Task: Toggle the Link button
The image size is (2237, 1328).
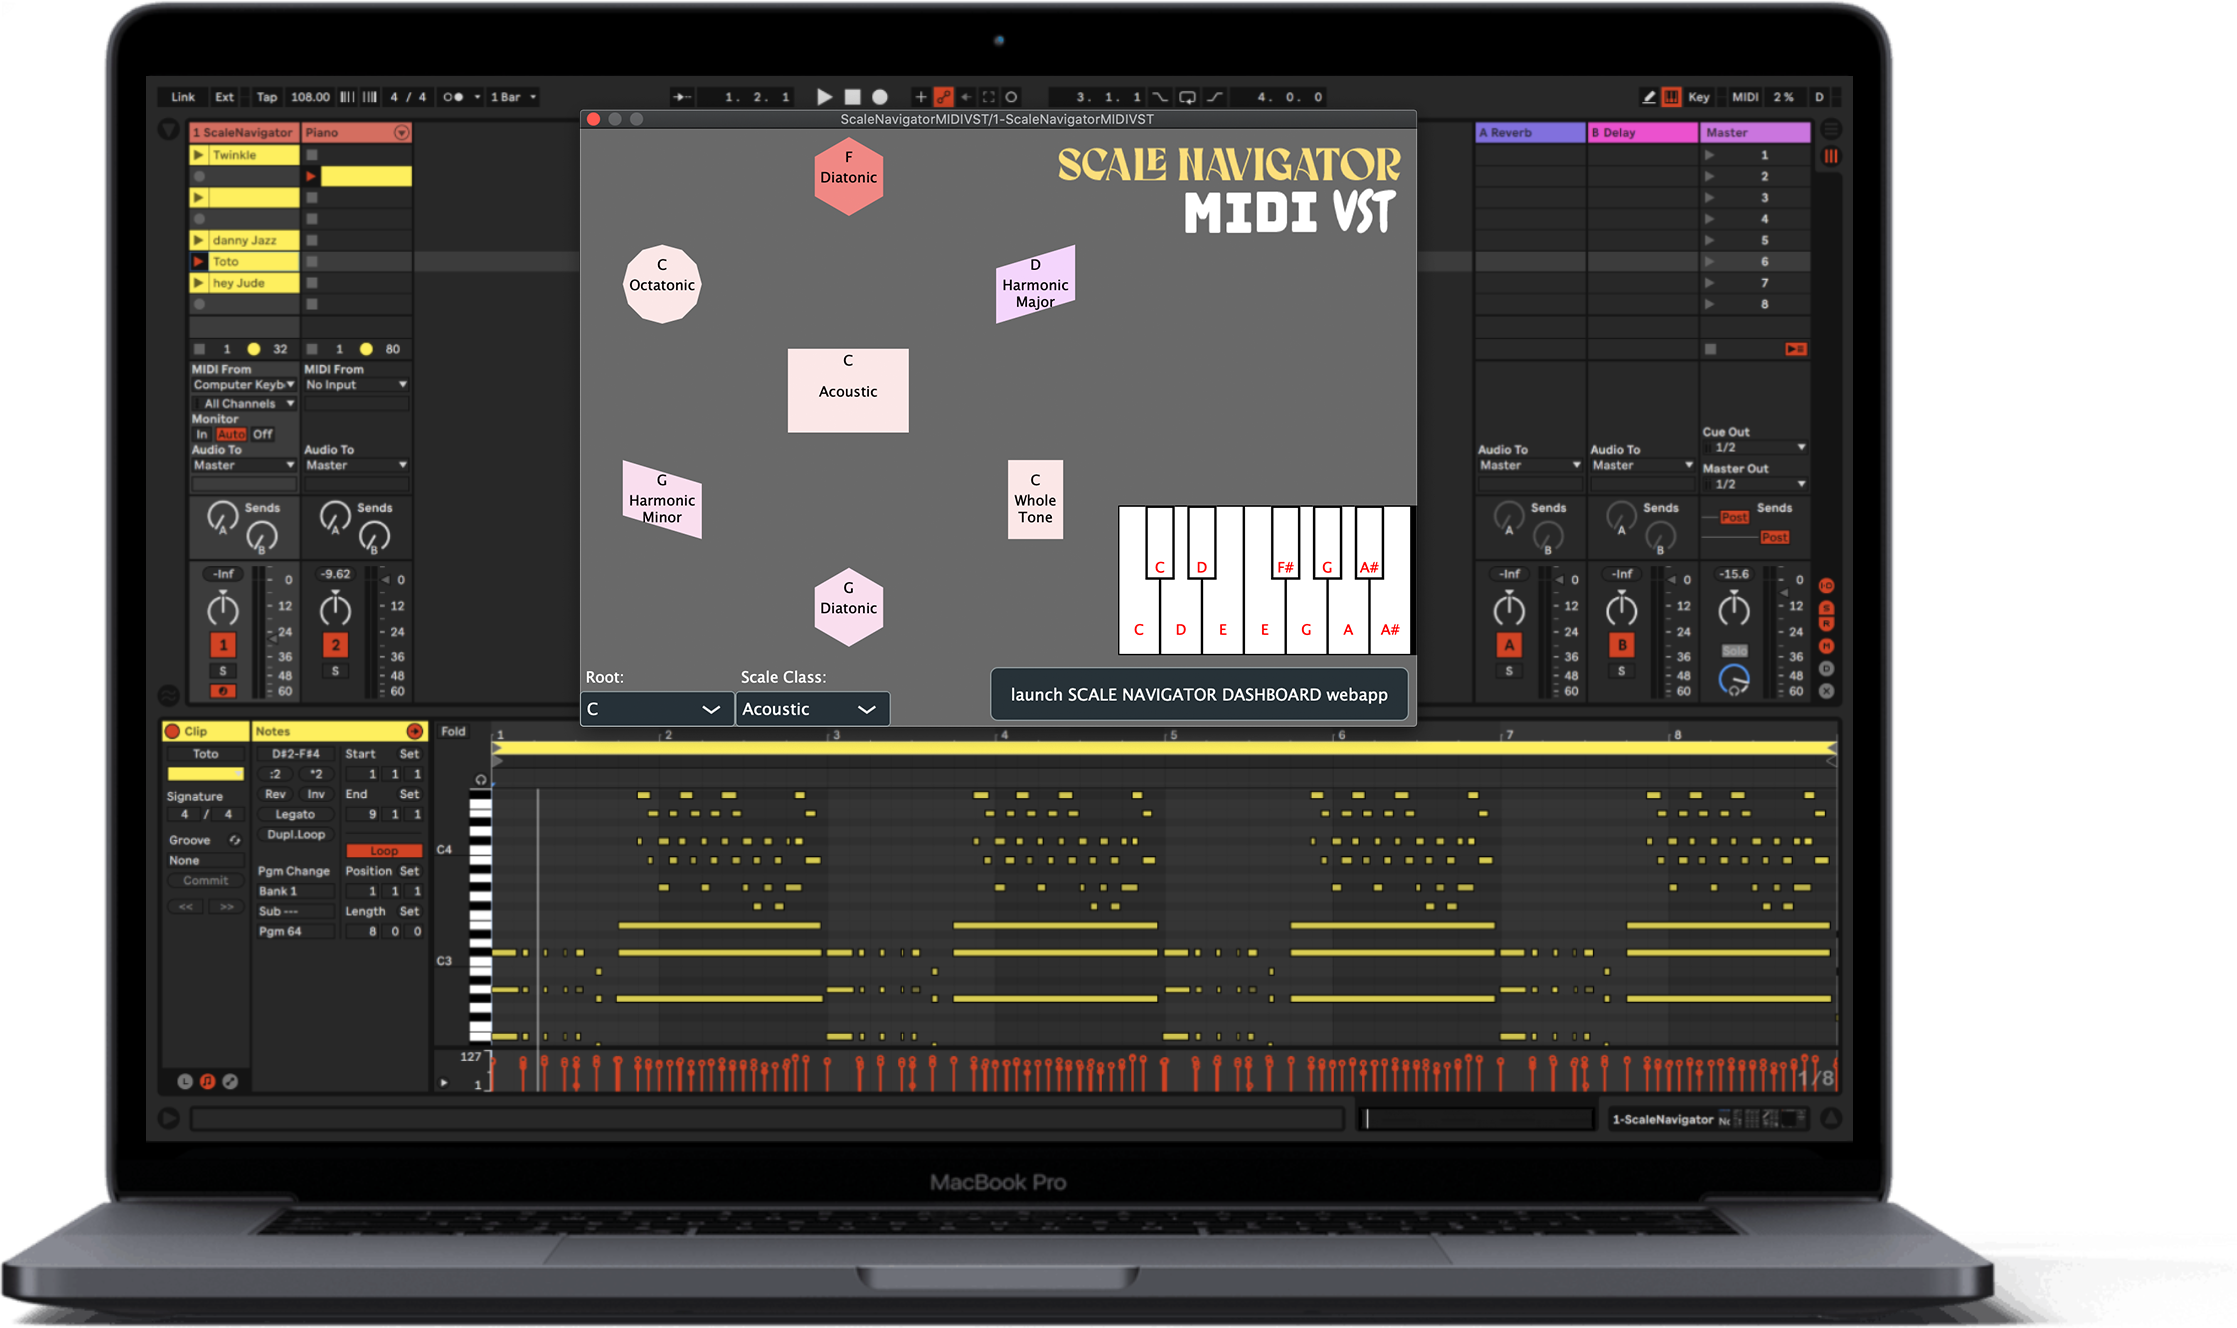Action: 183,97
